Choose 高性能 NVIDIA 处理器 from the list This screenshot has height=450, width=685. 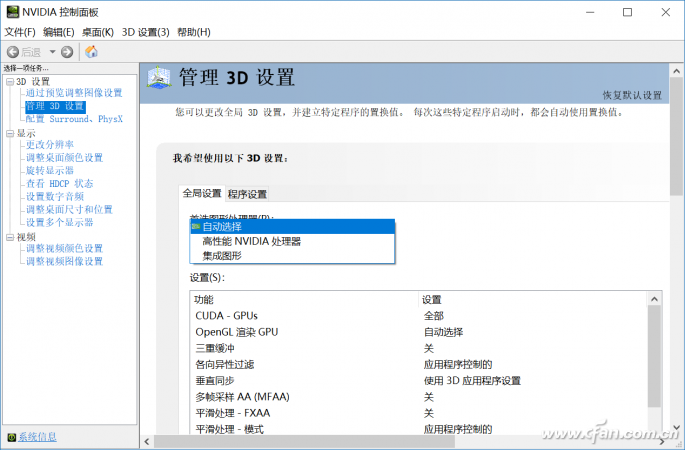point(292,241)
